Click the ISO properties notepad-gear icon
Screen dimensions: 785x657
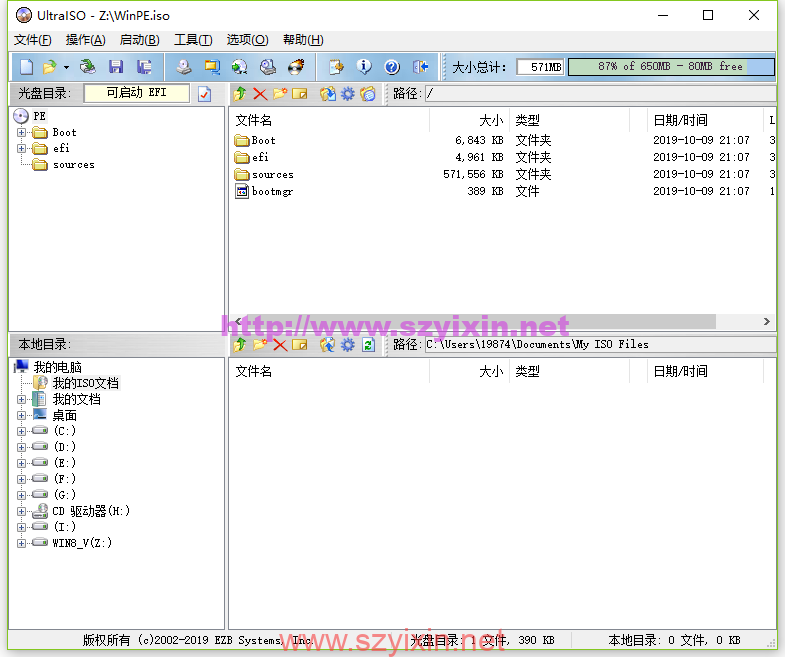pyautogui.click(x=336, y=67)
